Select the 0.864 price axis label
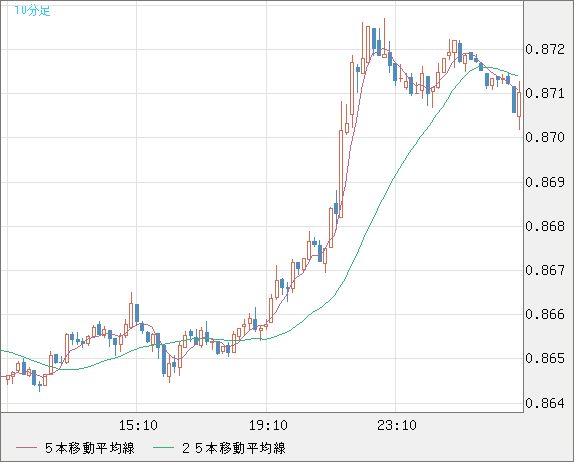 point(545,403)
